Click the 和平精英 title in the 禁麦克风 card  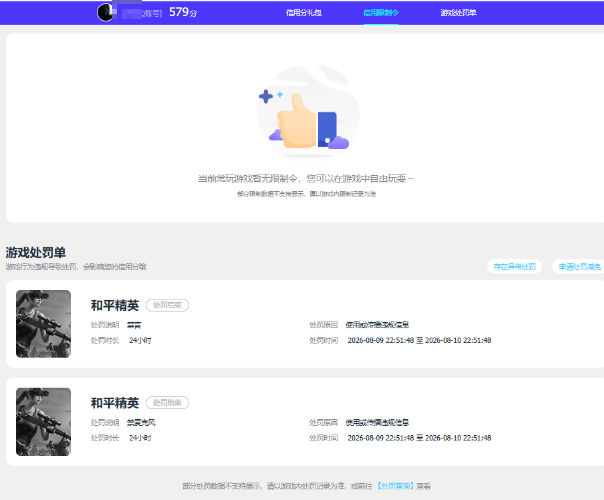[x=115, y=403]
